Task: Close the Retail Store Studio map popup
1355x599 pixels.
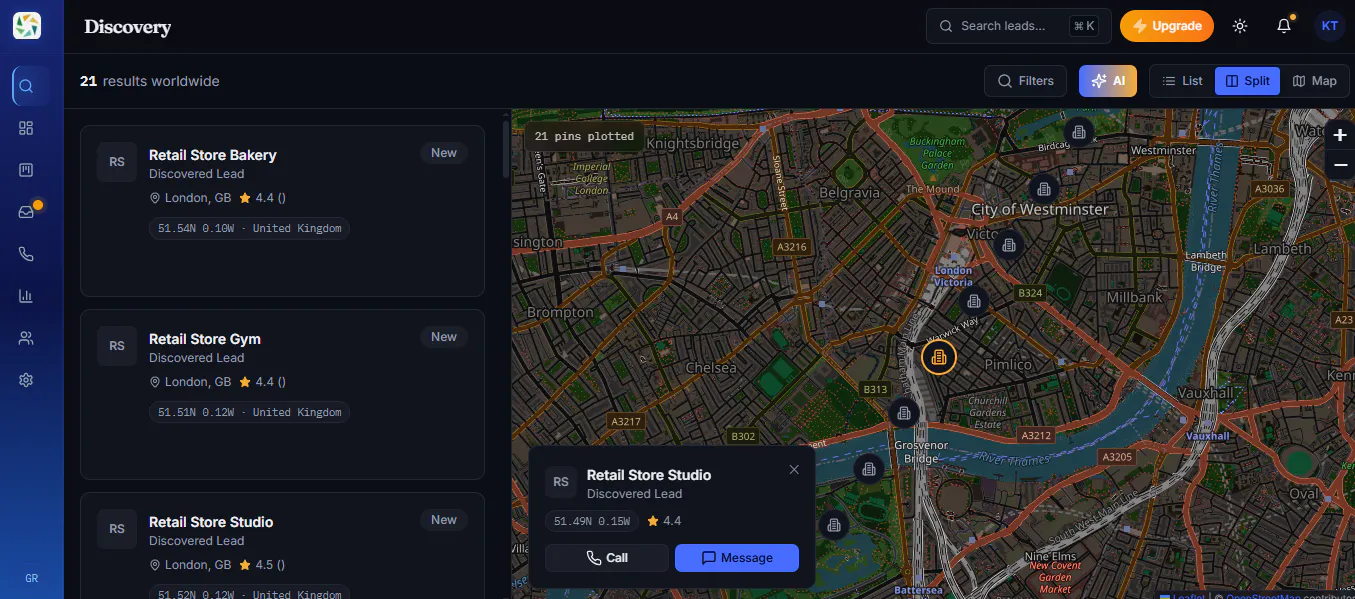Action: pos(794,470)
